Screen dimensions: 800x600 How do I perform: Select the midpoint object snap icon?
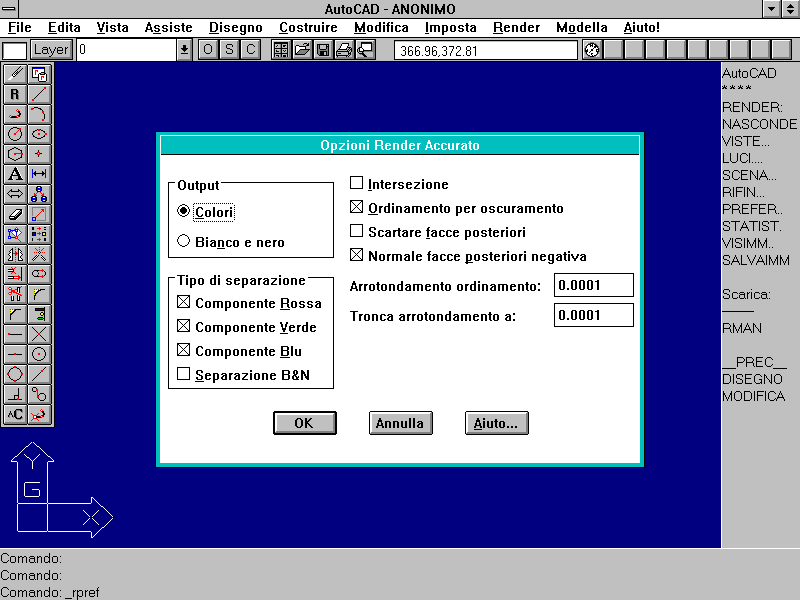(15, 354)
